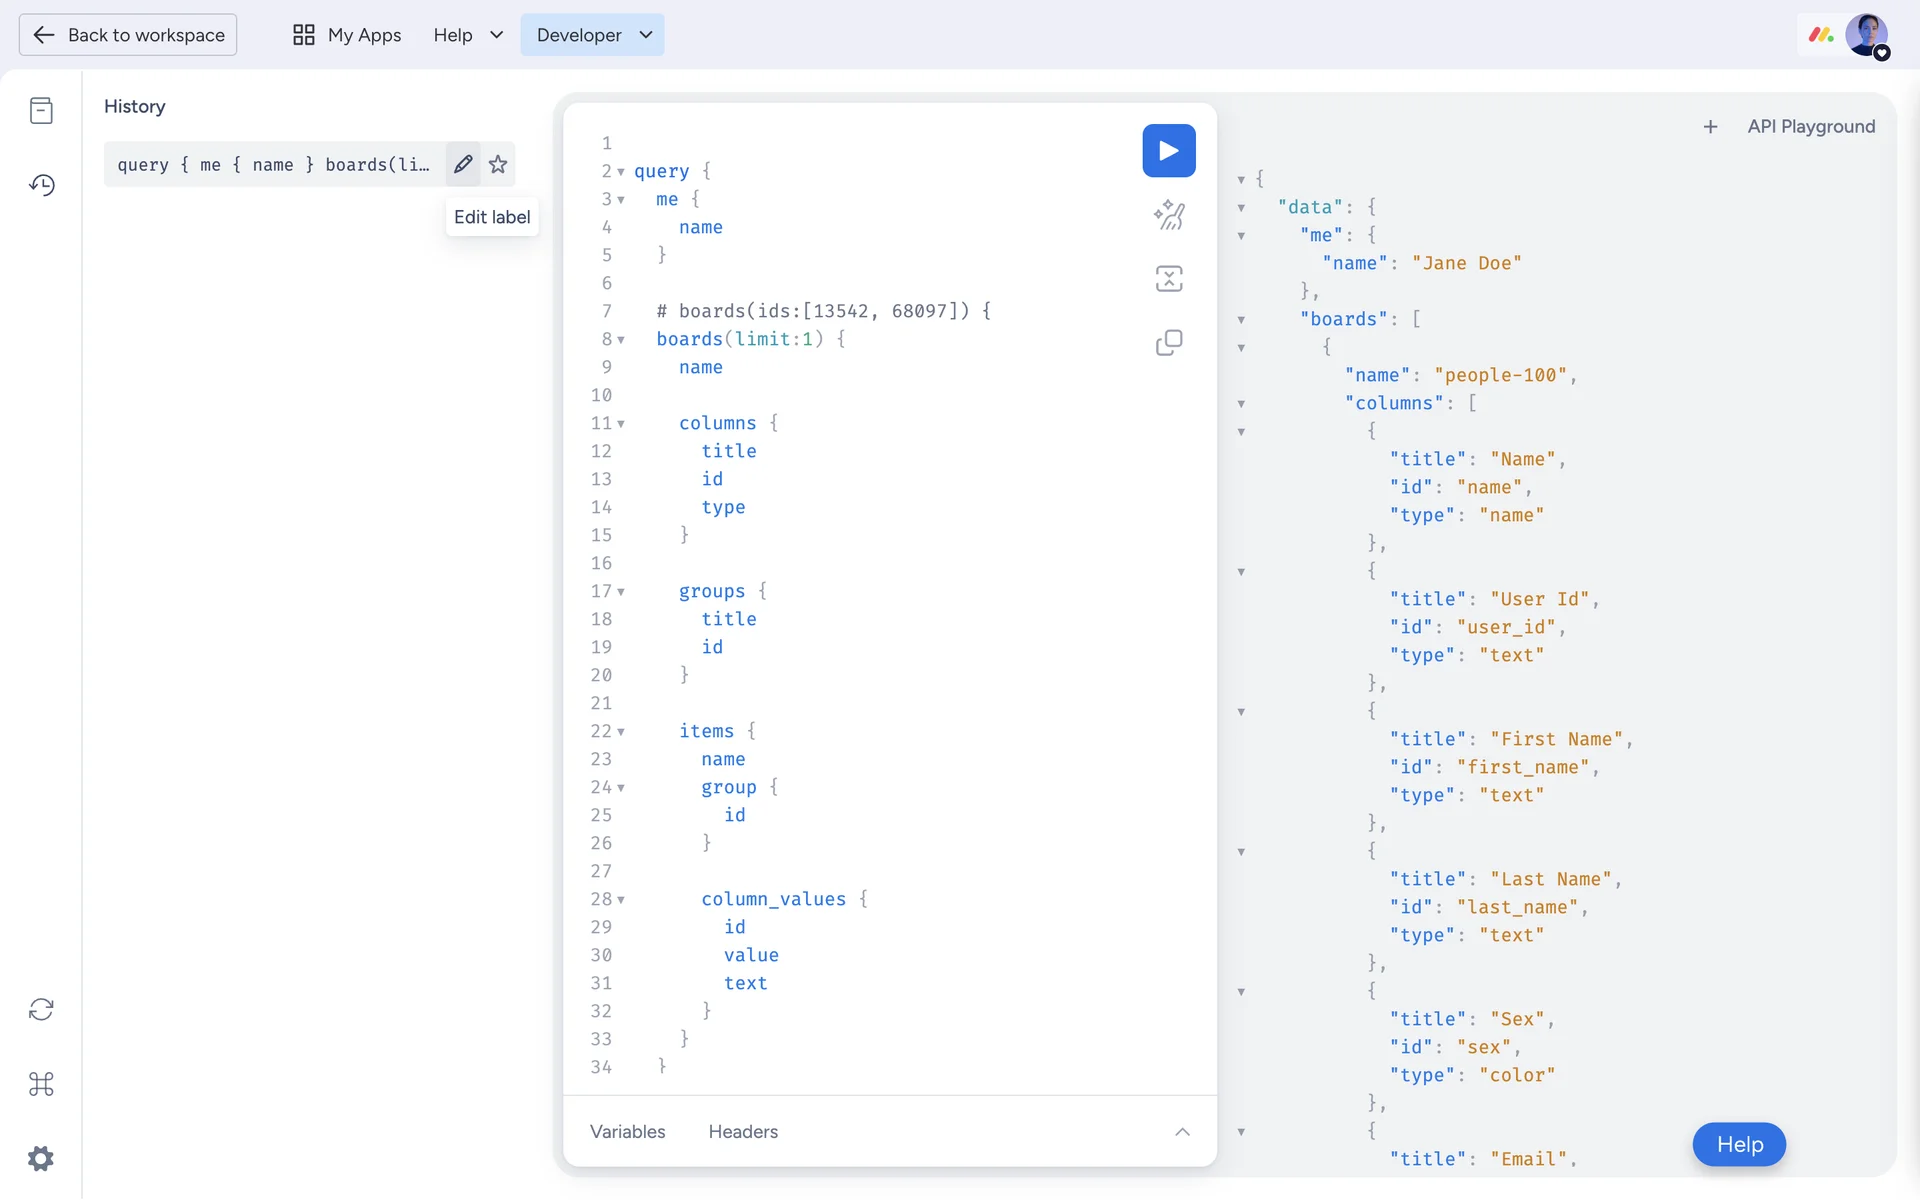Click the re-fetch schema refresh icon
1920x1200 pixels.
click(x=41, y=1009)
